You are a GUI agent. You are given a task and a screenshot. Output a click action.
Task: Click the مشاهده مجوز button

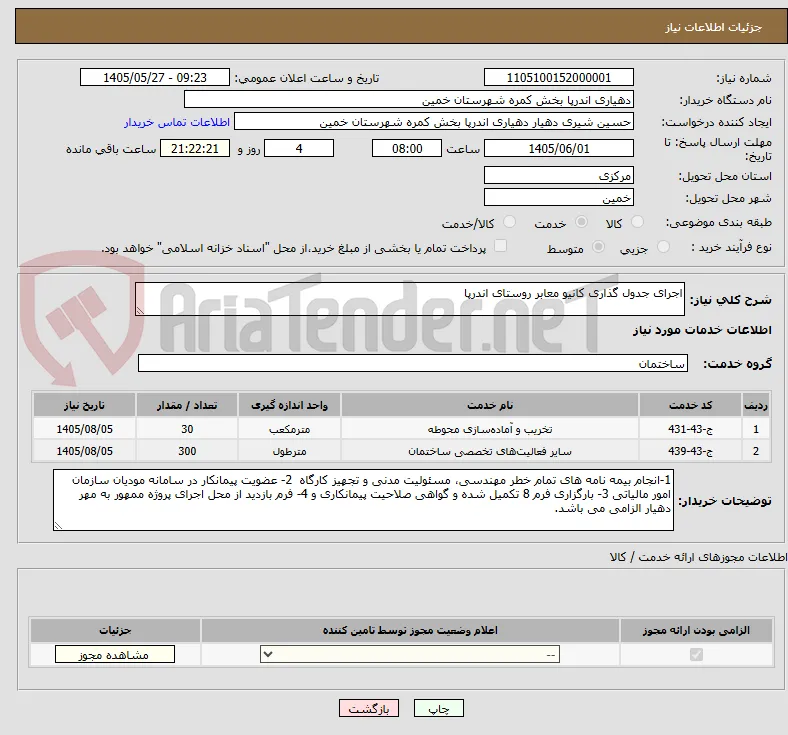(x=115, y=655)
